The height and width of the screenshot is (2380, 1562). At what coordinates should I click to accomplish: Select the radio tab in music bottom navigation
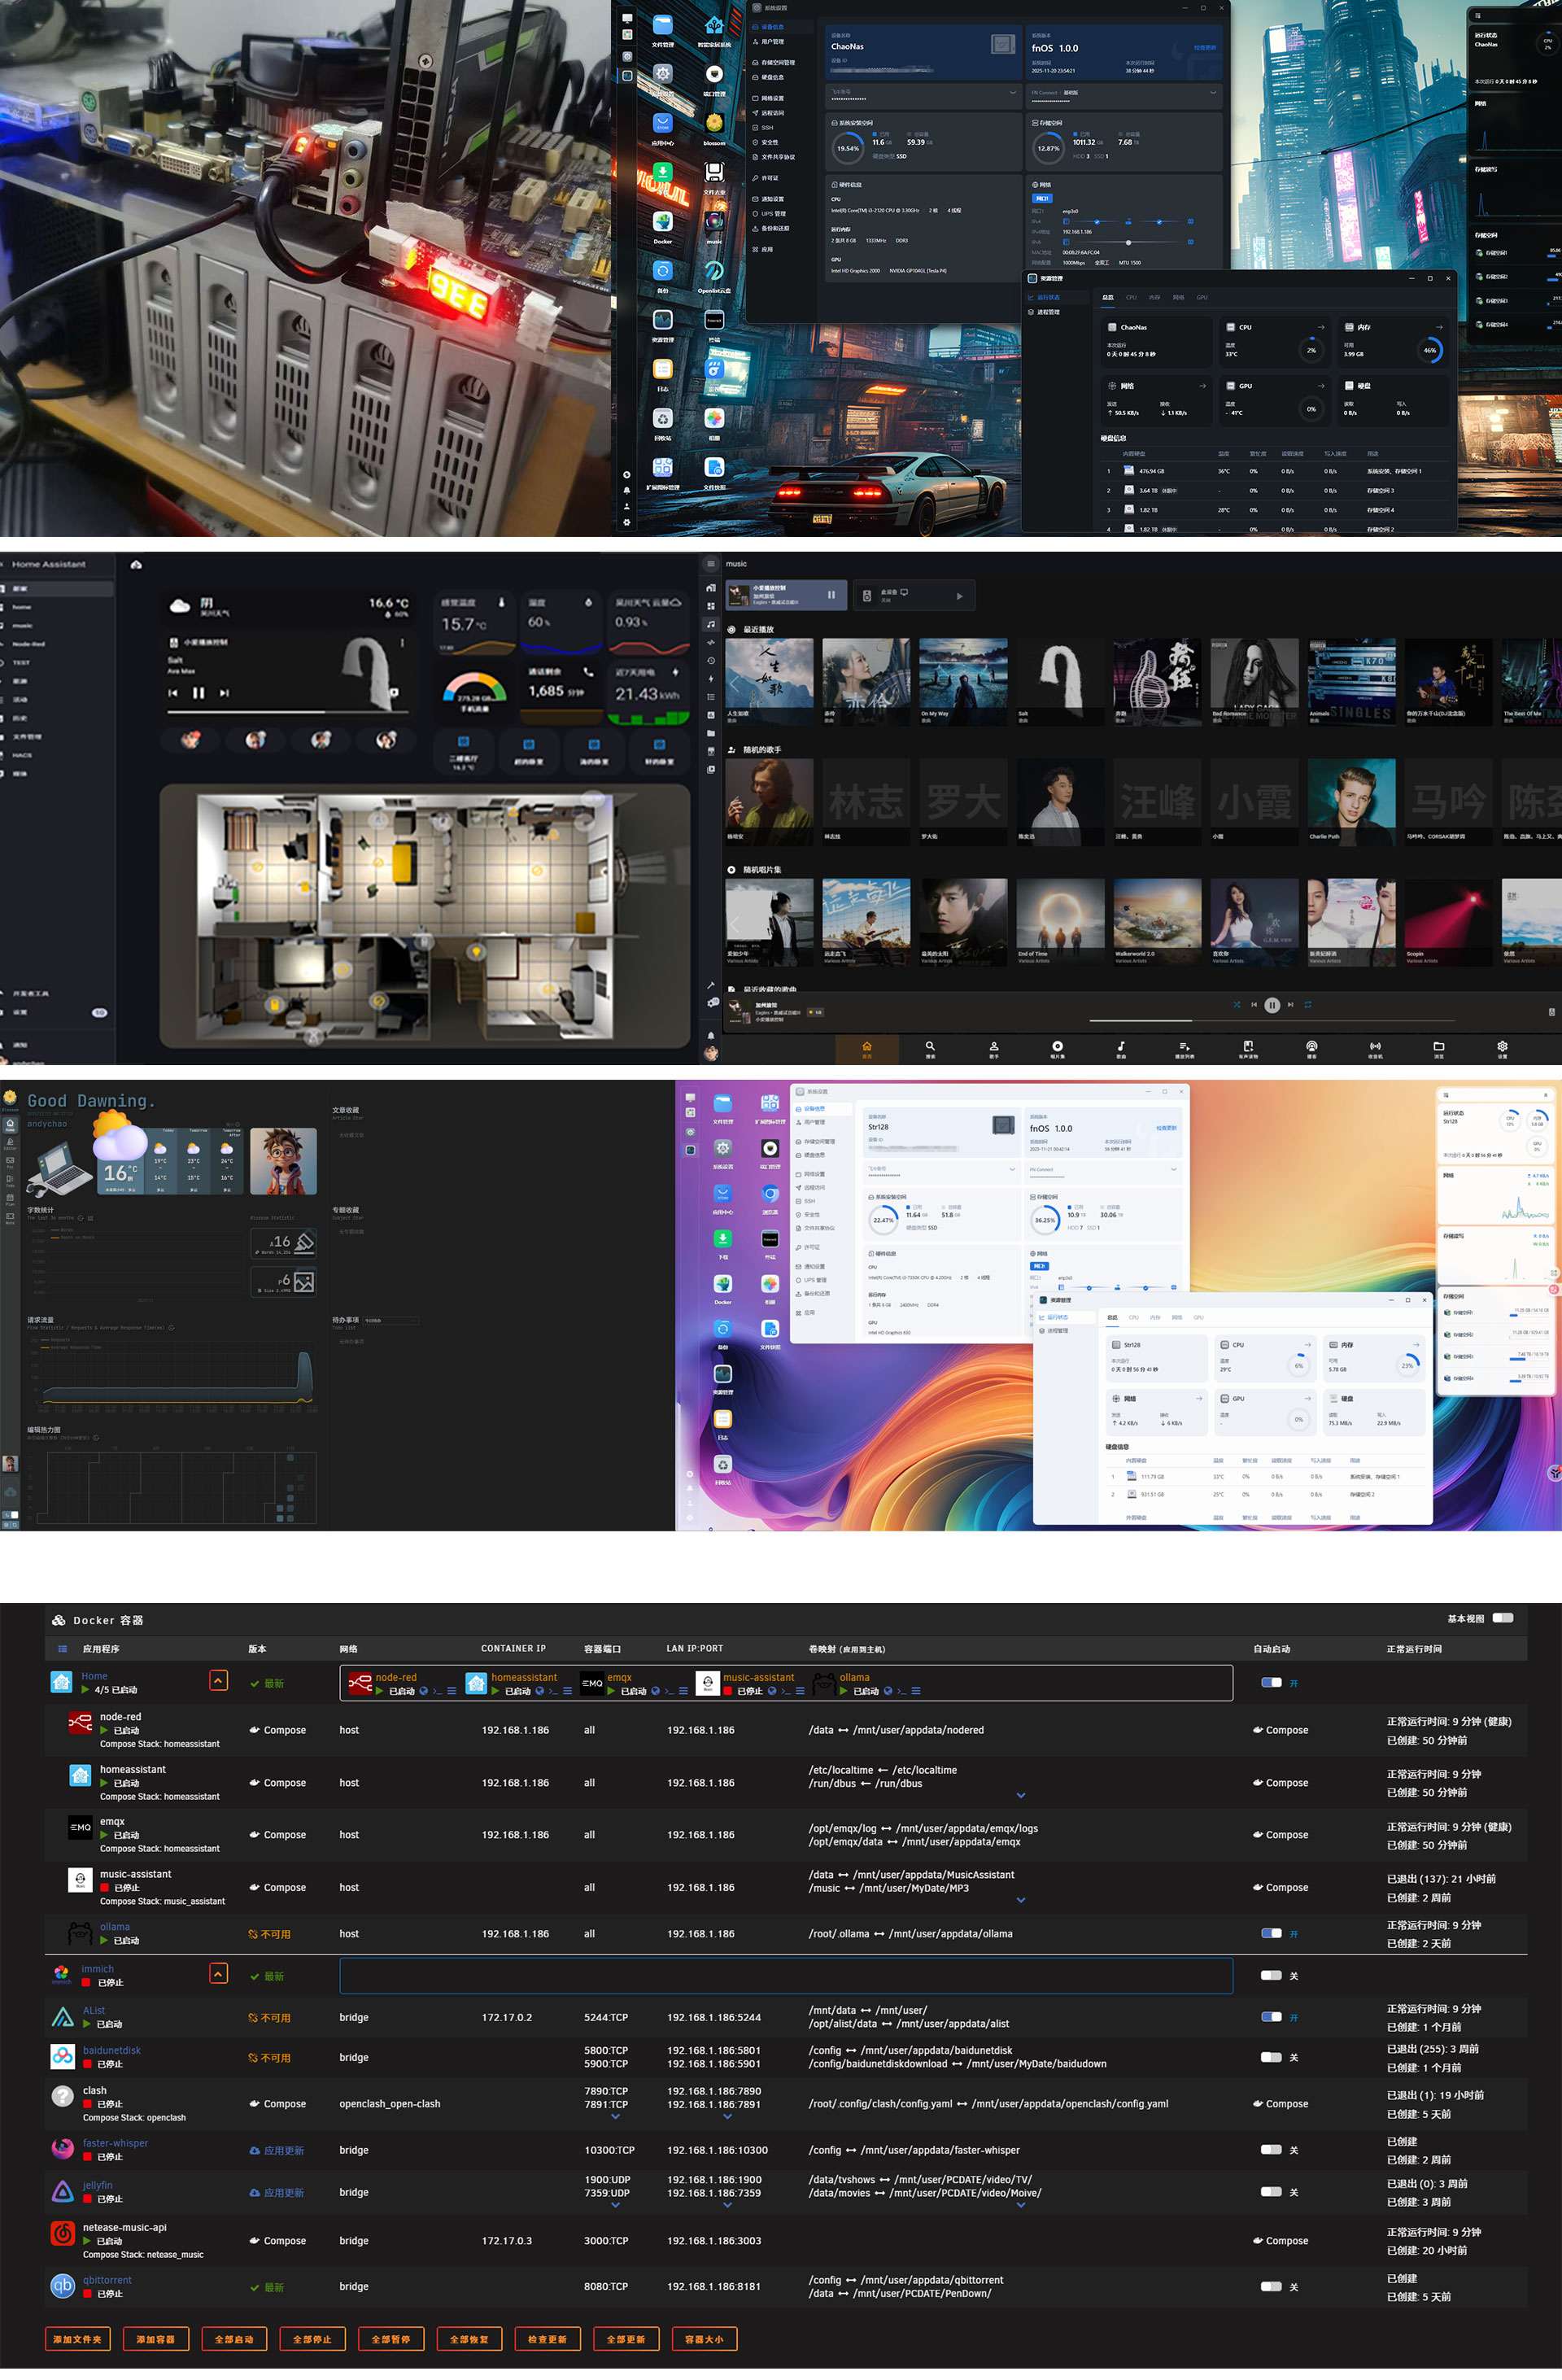(1375, 1047)
